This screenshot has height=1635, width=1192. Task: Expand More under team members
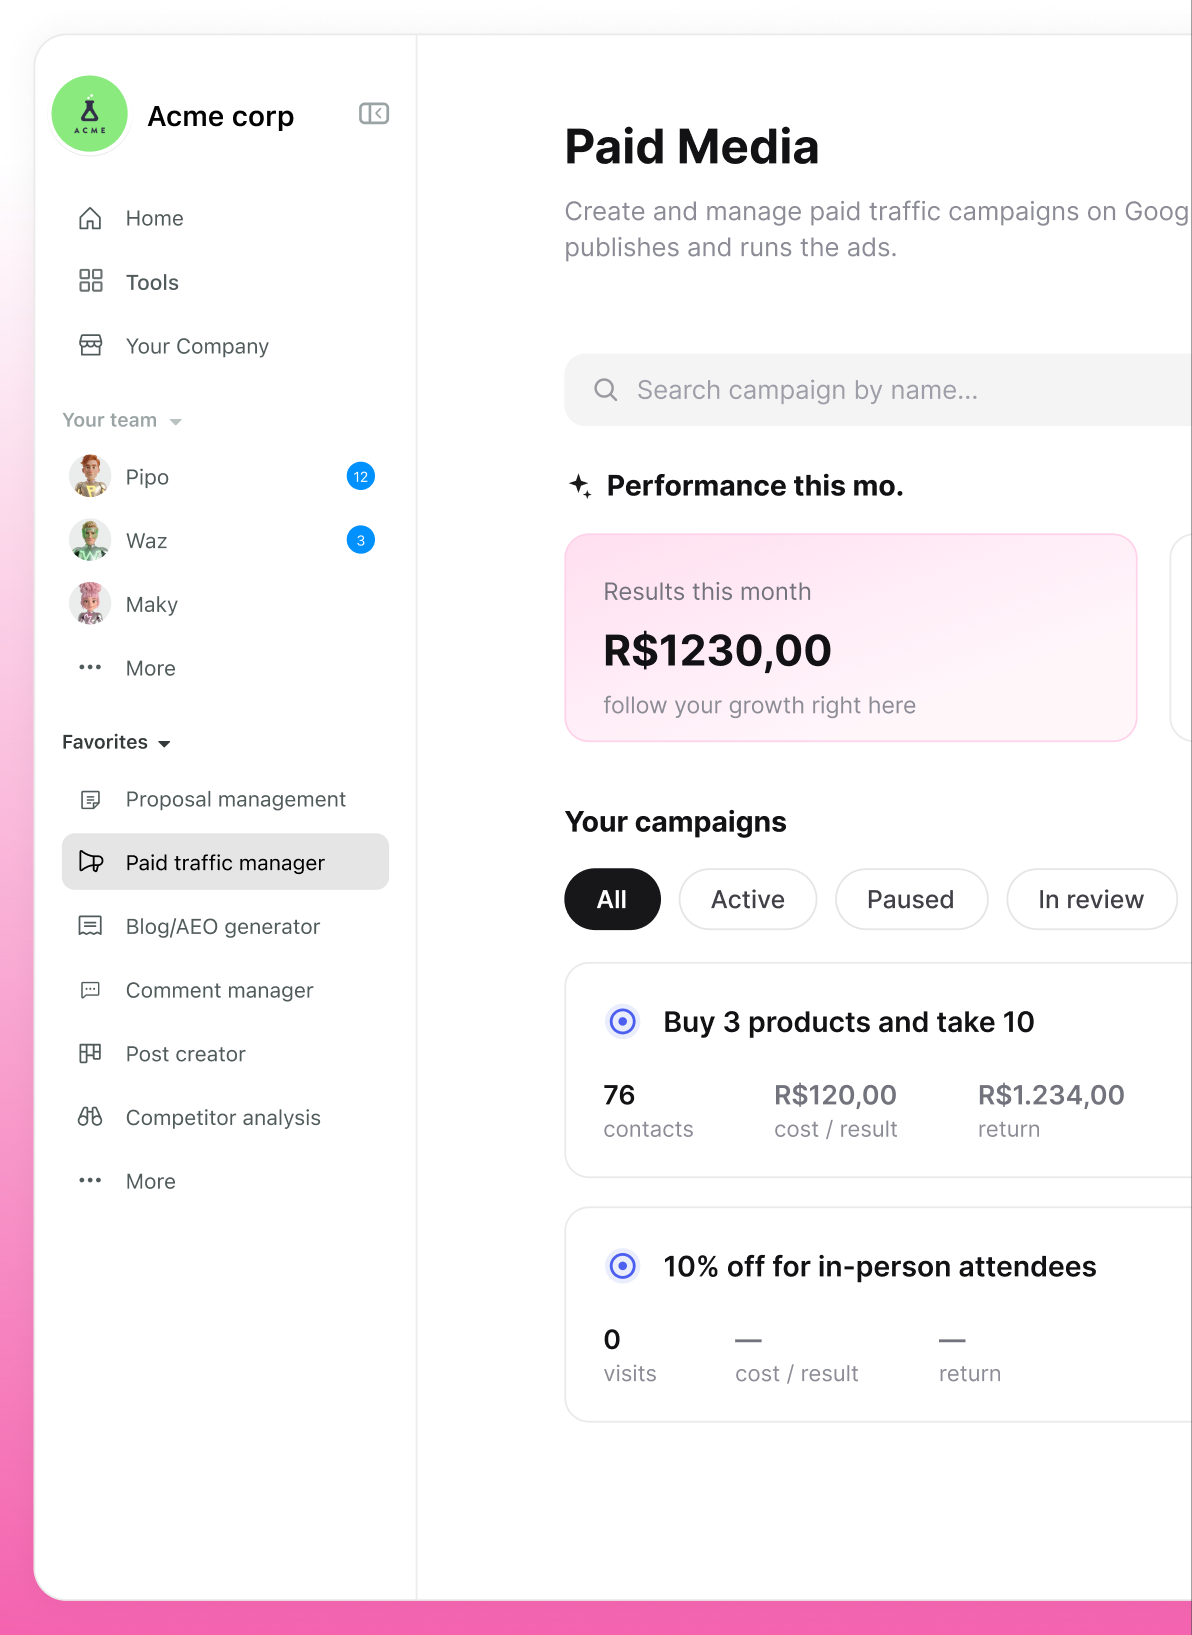point(128,668)
